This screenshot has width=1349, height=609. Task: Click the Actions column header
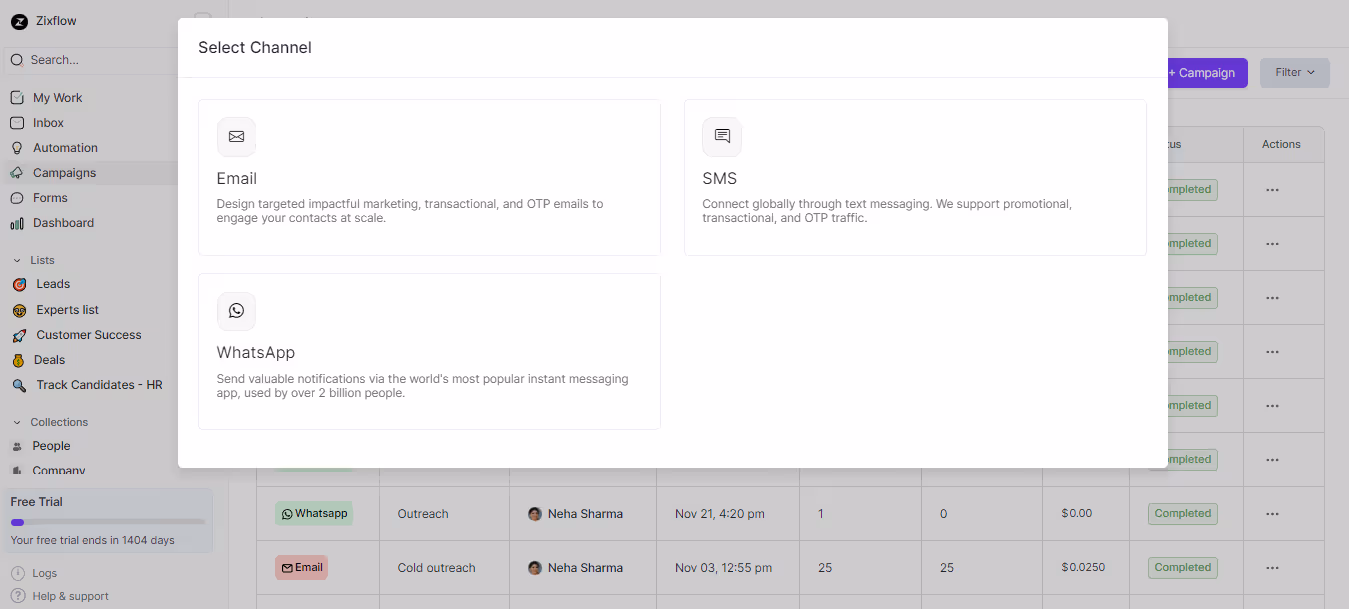coord(1281,144)
